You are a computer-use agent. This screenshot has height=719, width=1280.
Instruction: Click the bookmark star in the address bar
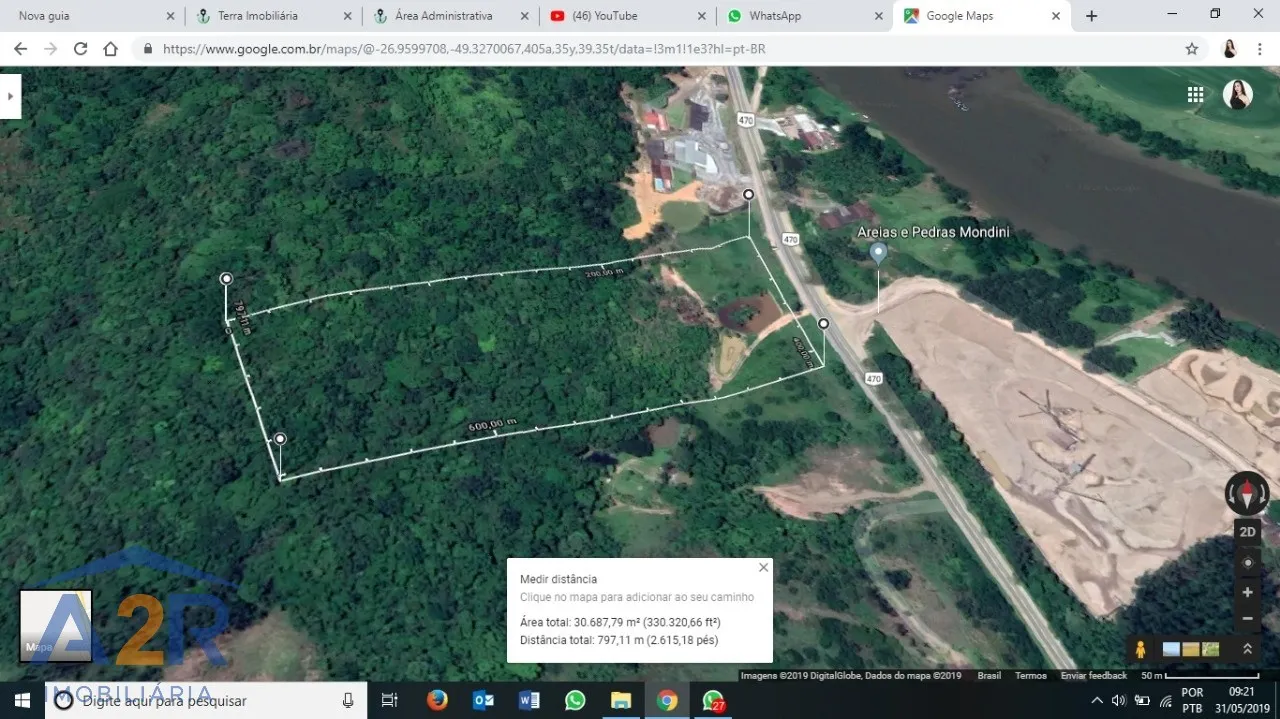[x=1192, y=48]
